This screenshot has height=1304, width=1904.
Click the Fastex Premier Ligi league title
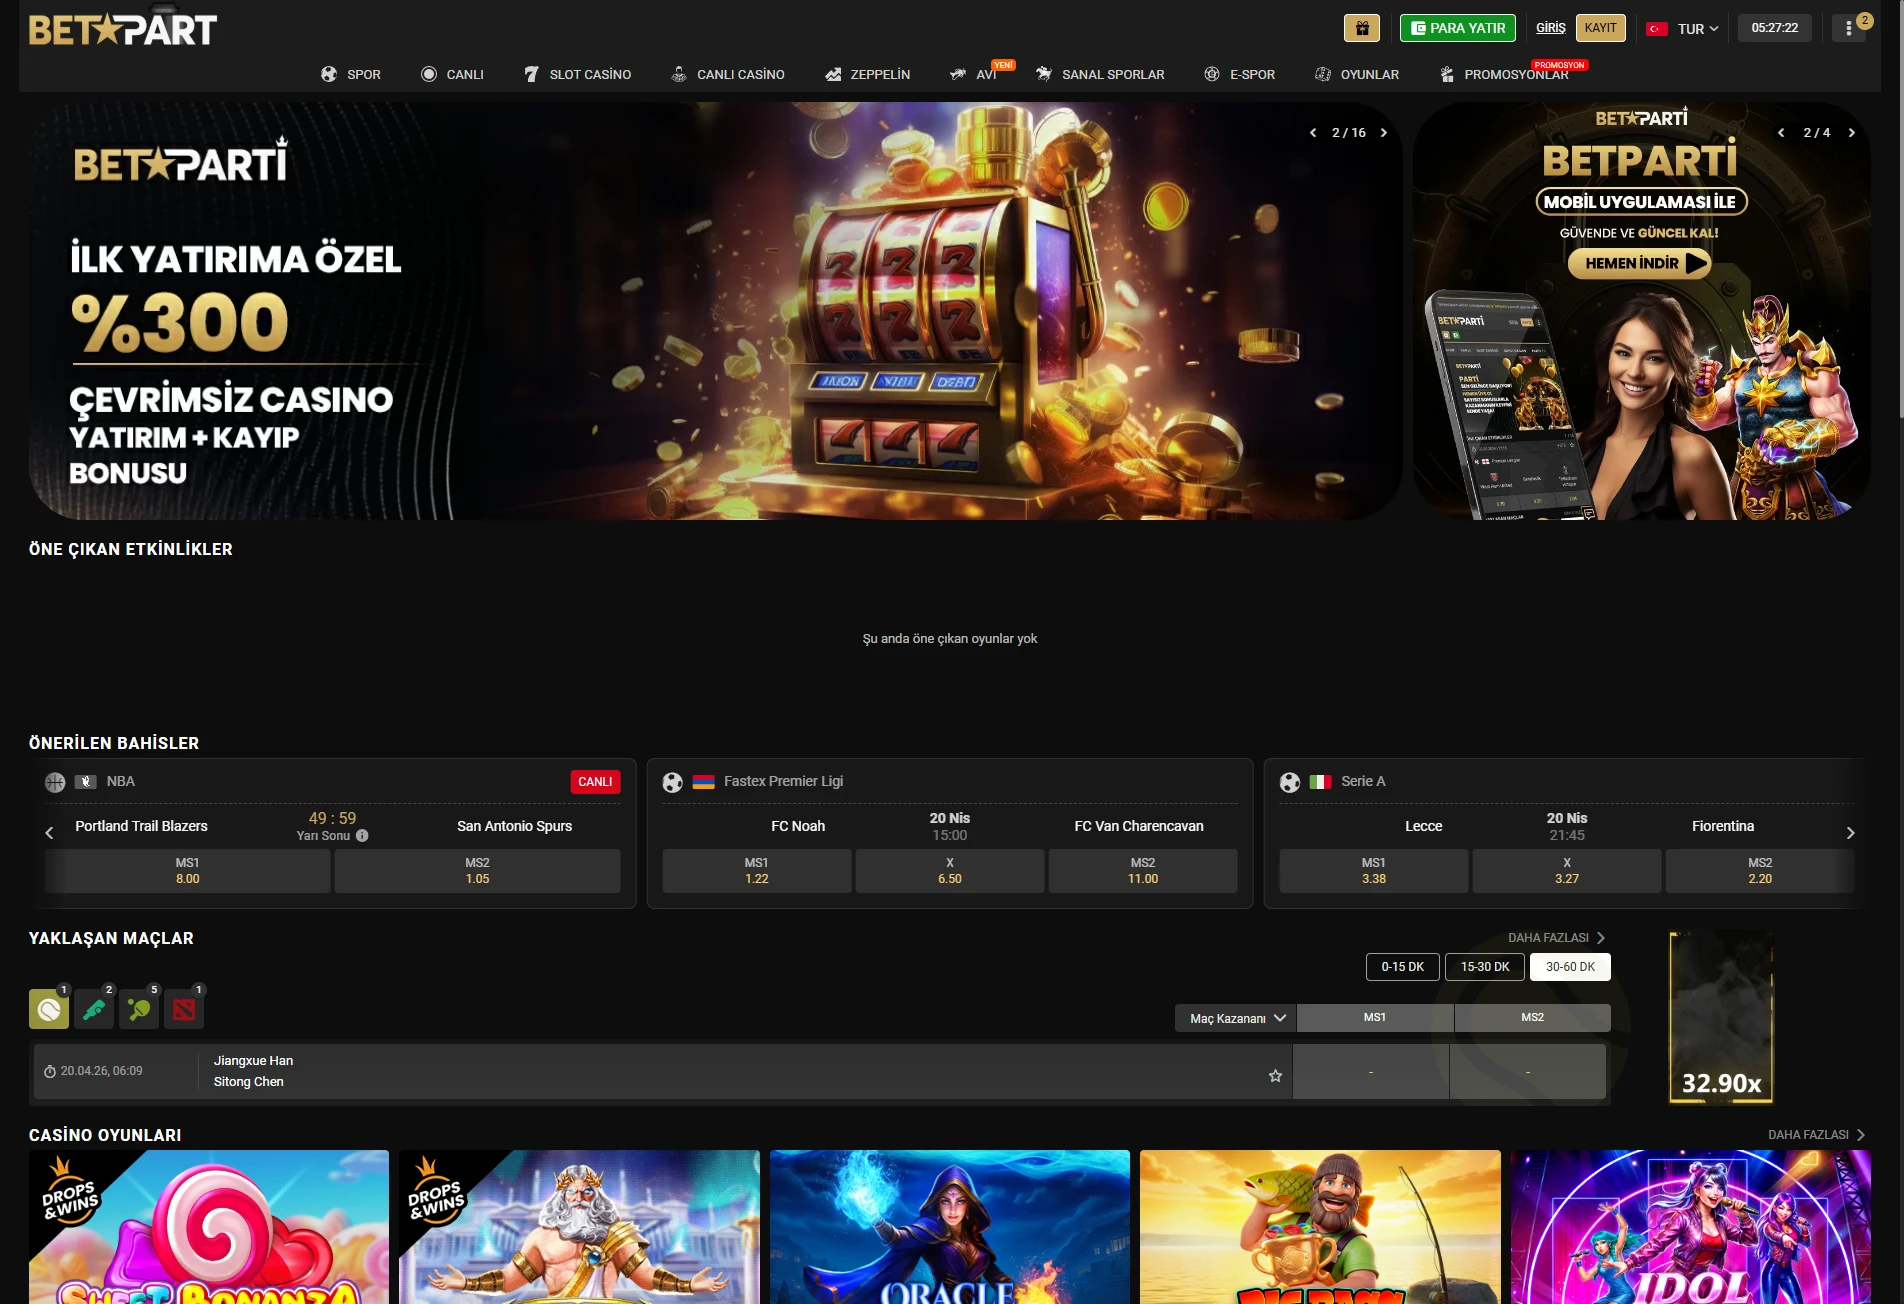tap(783, 781)
